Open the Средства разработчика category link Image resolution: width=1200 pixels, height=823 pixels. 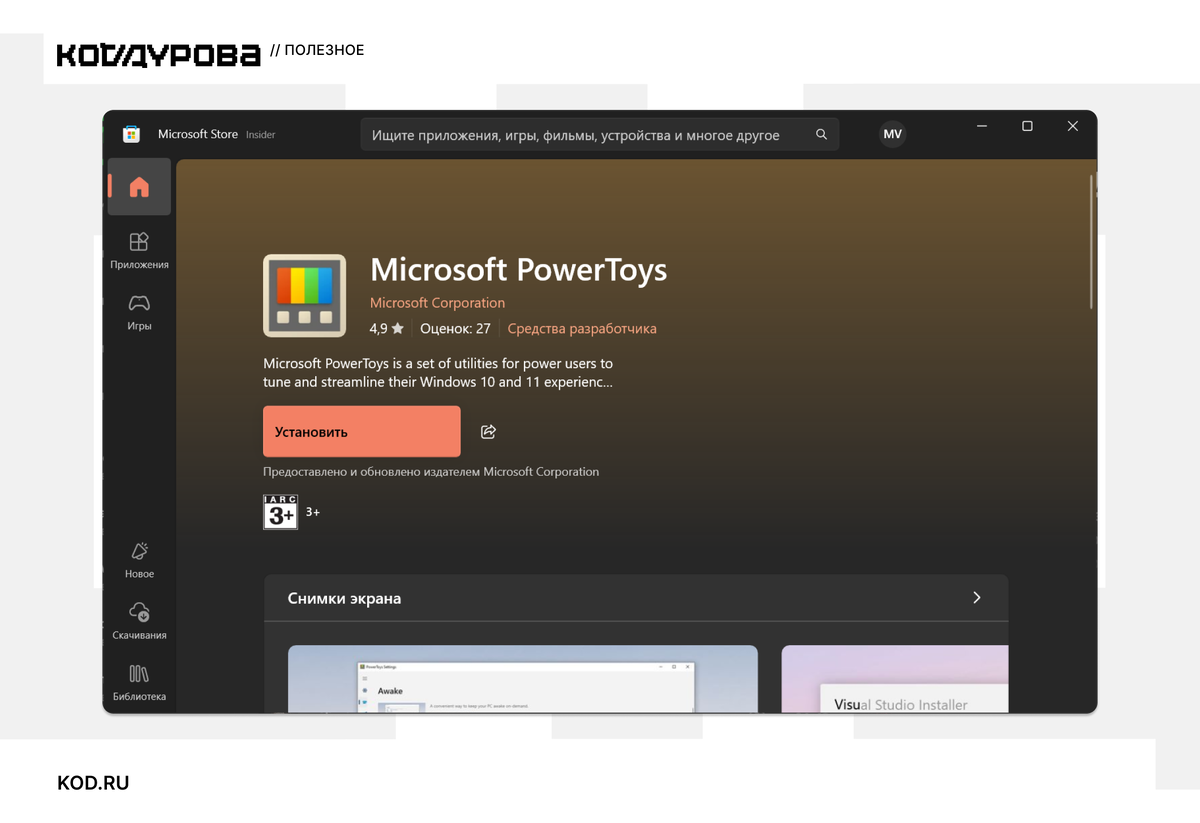(x=582, y=328)
